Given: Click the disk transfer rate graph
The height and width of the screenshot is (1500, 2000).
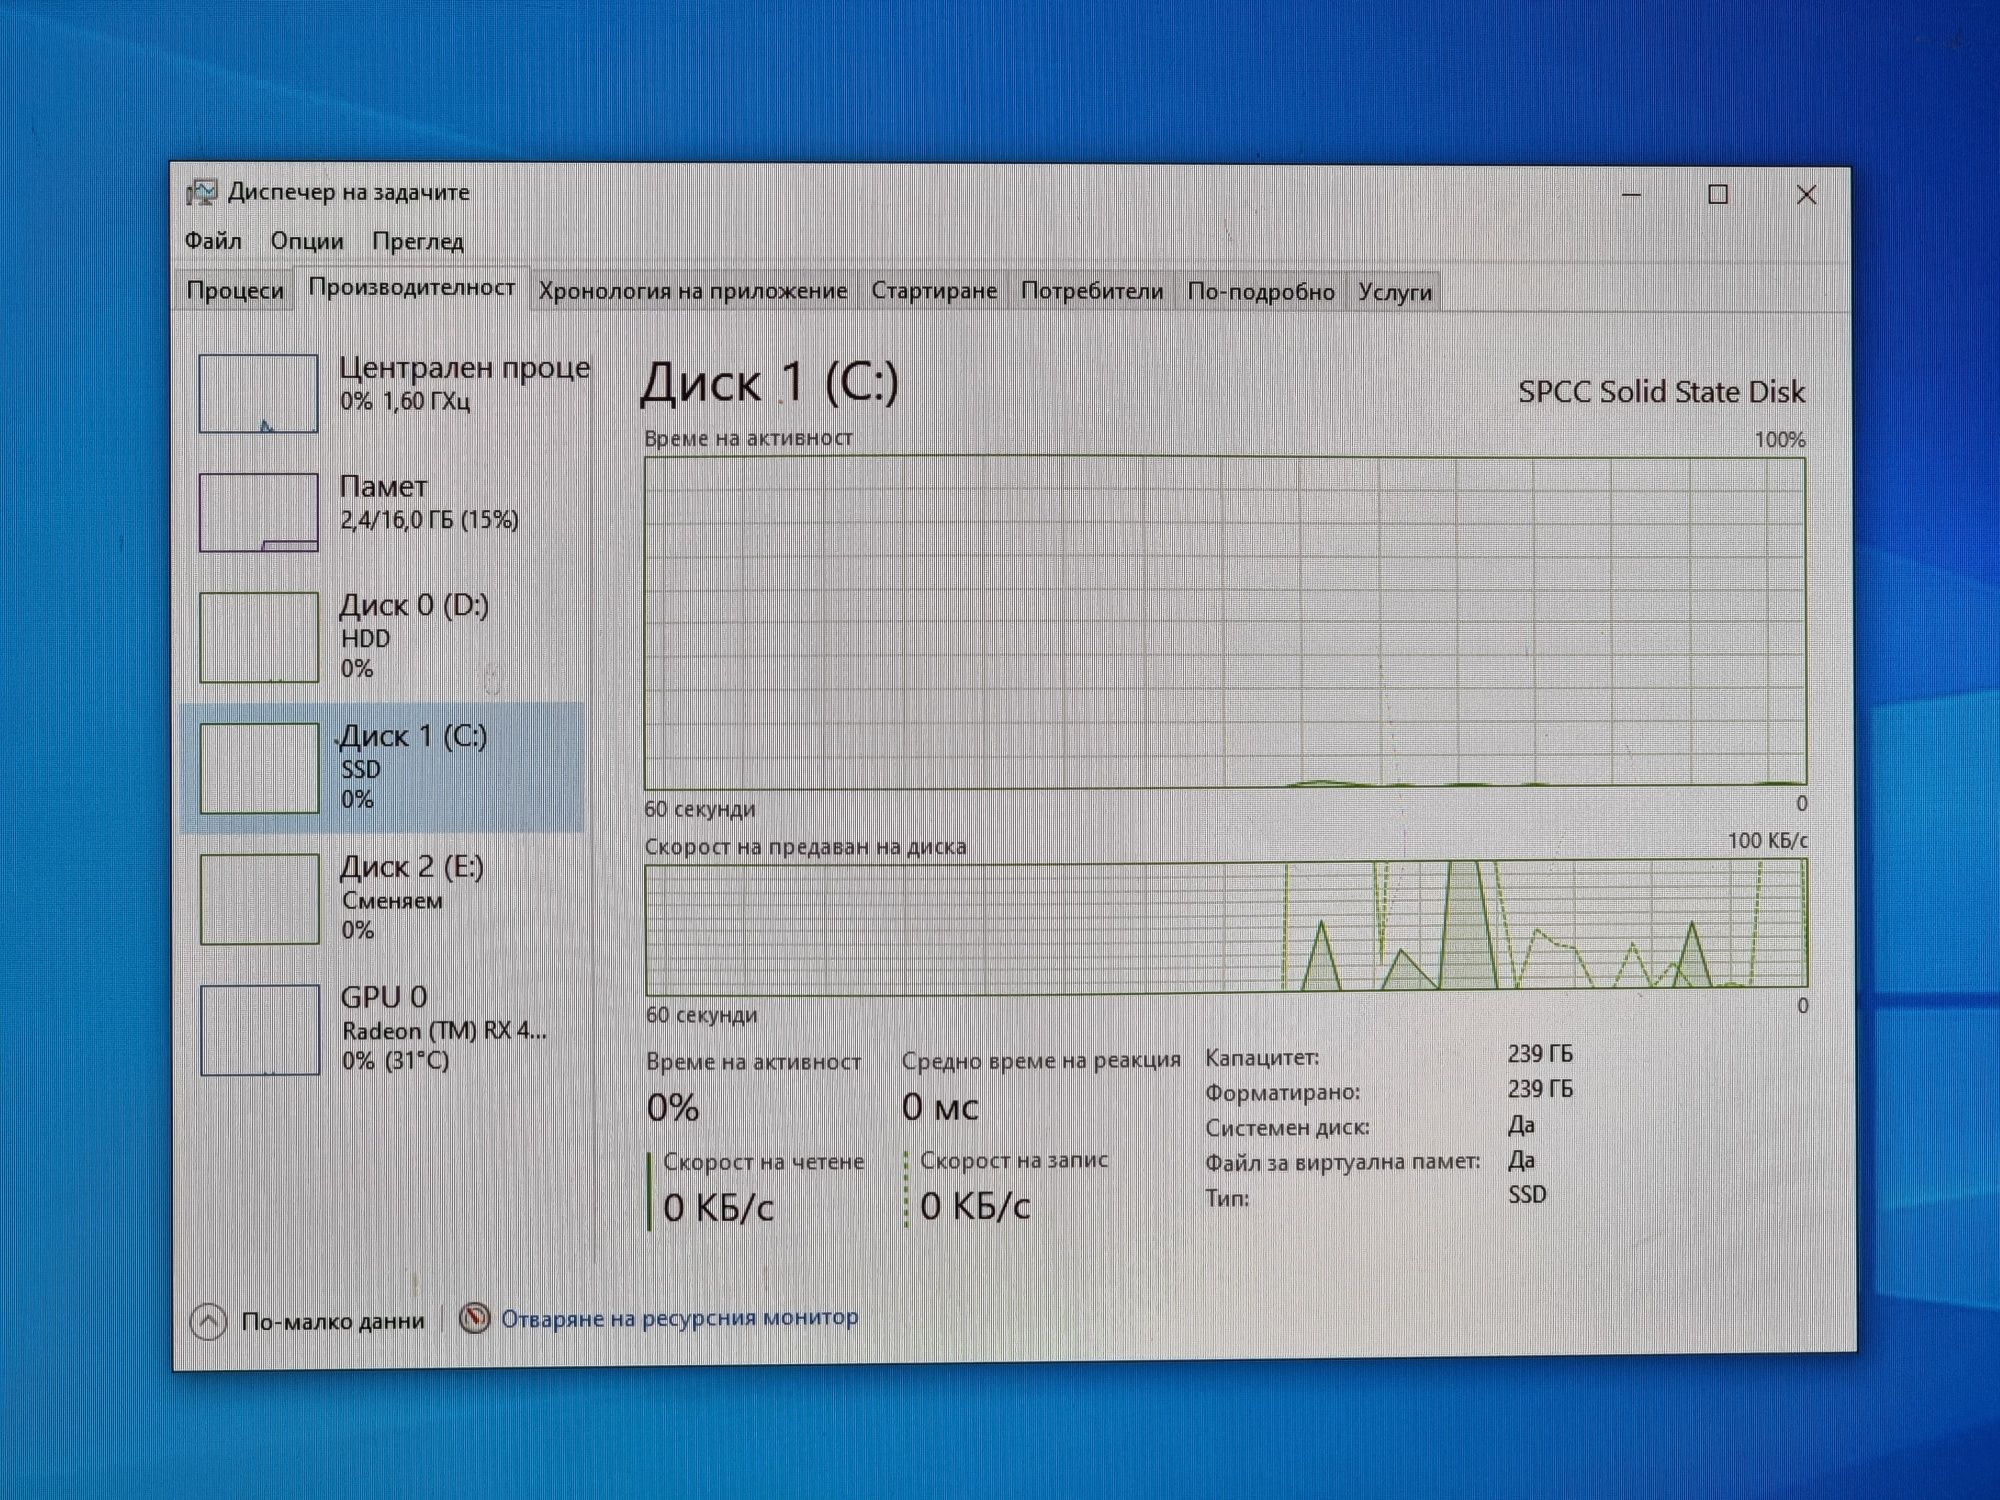Looking at the screenshot, I should 1226,926.
